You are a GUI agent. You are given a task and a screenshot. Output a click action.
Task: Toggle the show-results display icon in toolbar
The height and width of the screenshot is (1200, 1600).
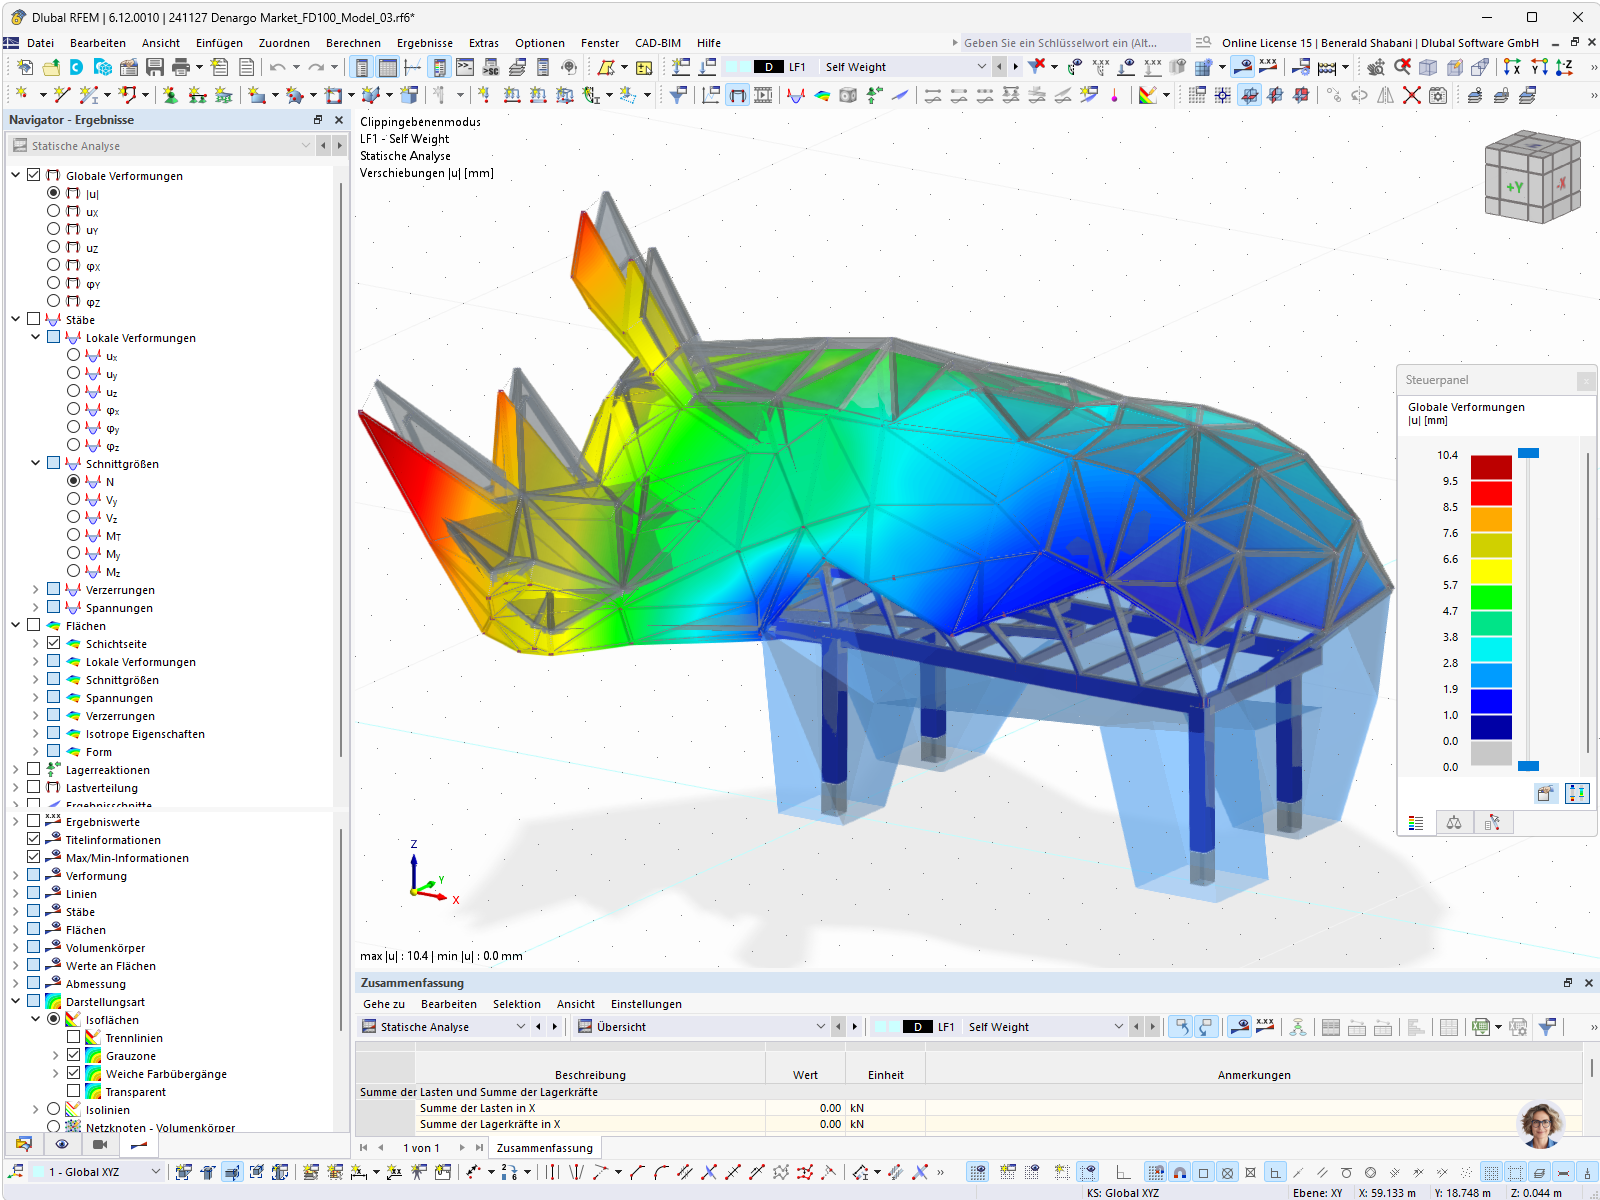point(1244,67)
